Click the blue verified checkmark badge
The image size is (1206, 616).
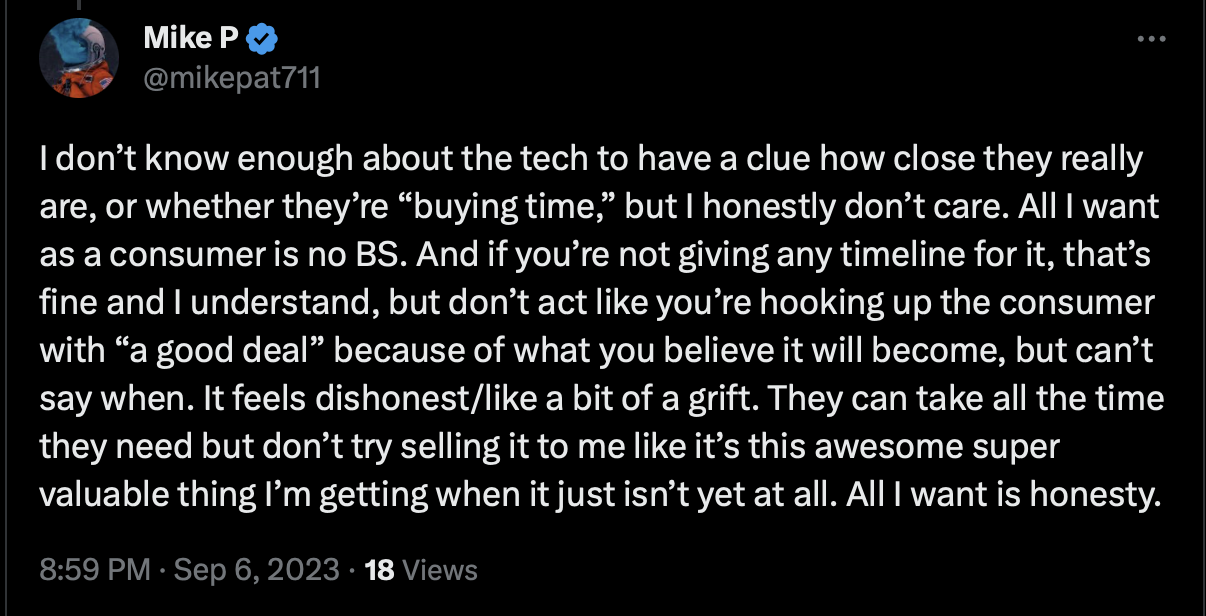(263, 40)
